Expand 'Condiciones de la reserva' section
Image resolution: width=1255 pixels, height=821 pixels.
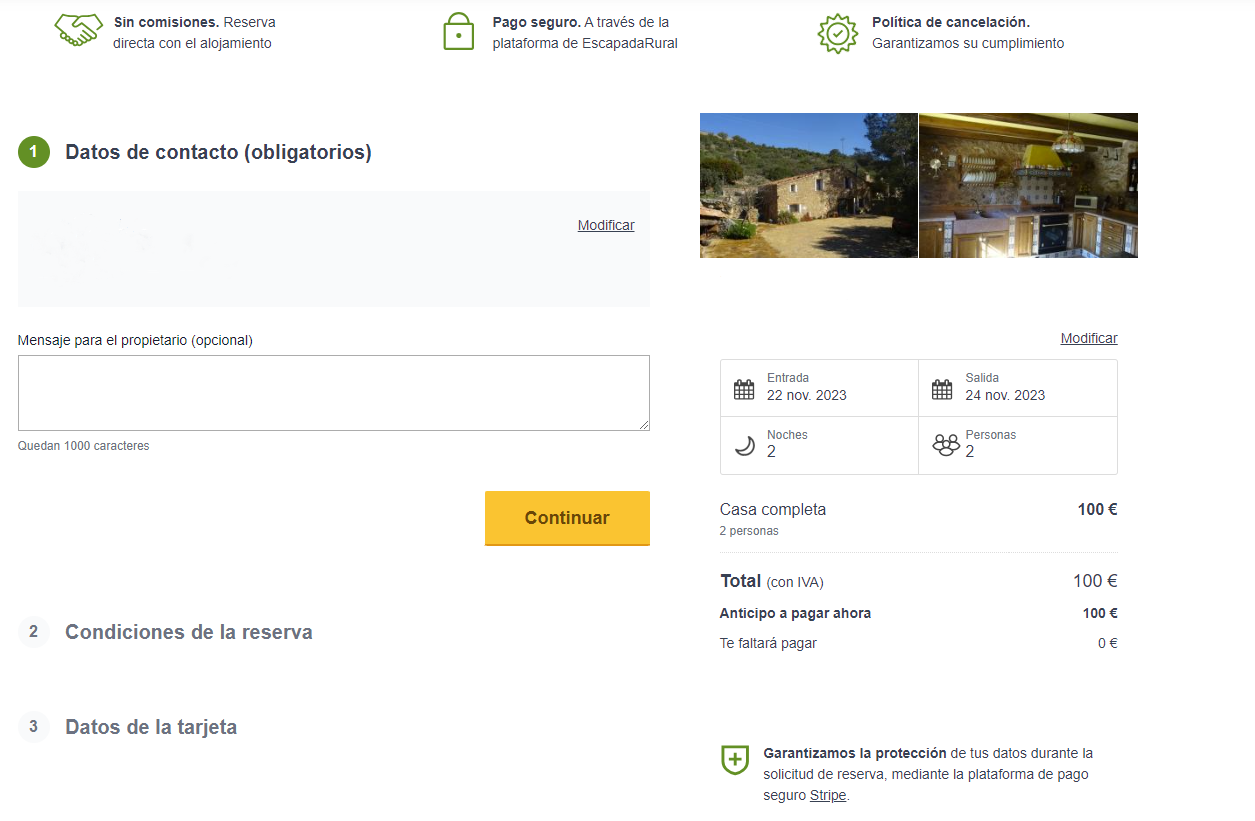[x=188, y=632]
